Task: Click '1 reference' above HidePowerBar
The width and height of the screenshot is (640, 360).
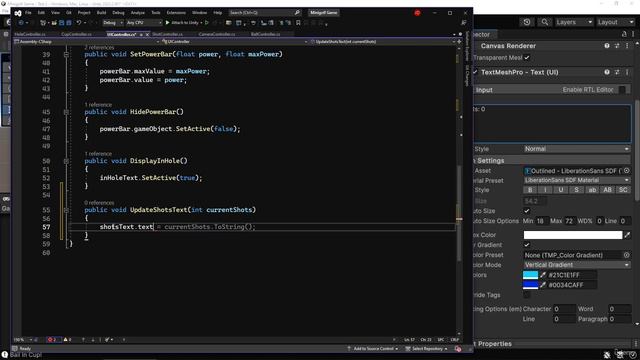Action: (x=98, y=105)
